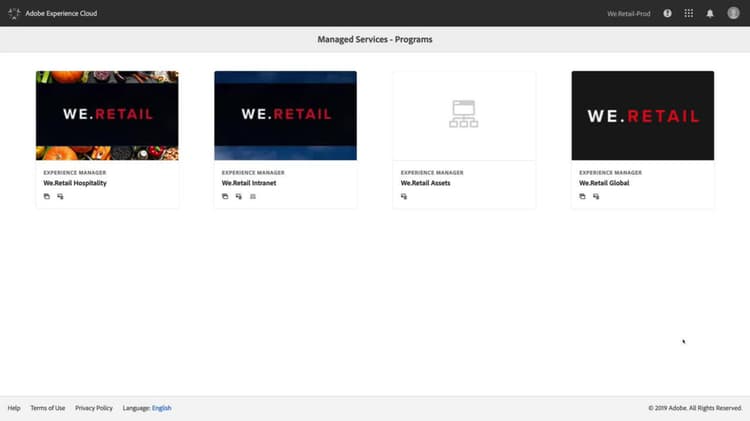Screen dimensions: 750x421
Task: Open the user profile avatar
Action: click(733, 13)
